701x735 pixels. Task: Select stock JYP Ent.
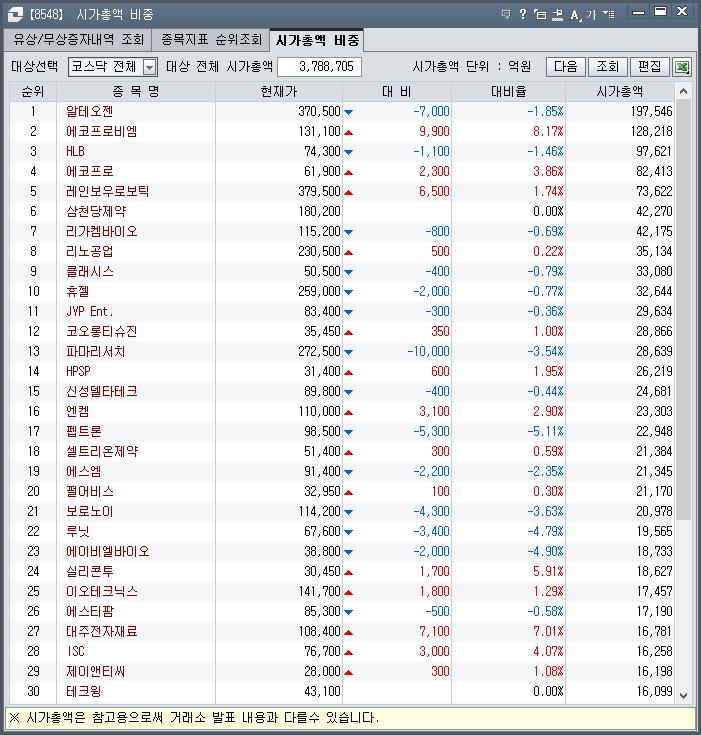click(90, 311)
